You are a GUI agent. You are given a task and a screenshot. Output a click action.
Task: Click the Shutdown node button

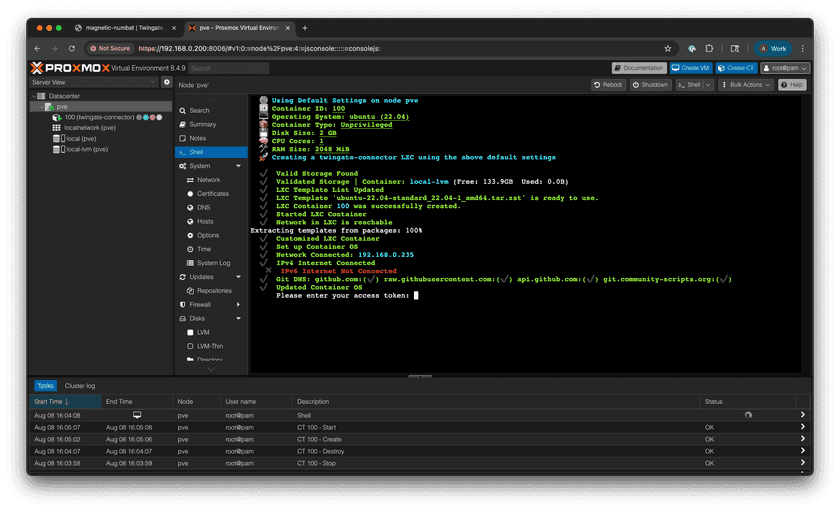(651, 85)
